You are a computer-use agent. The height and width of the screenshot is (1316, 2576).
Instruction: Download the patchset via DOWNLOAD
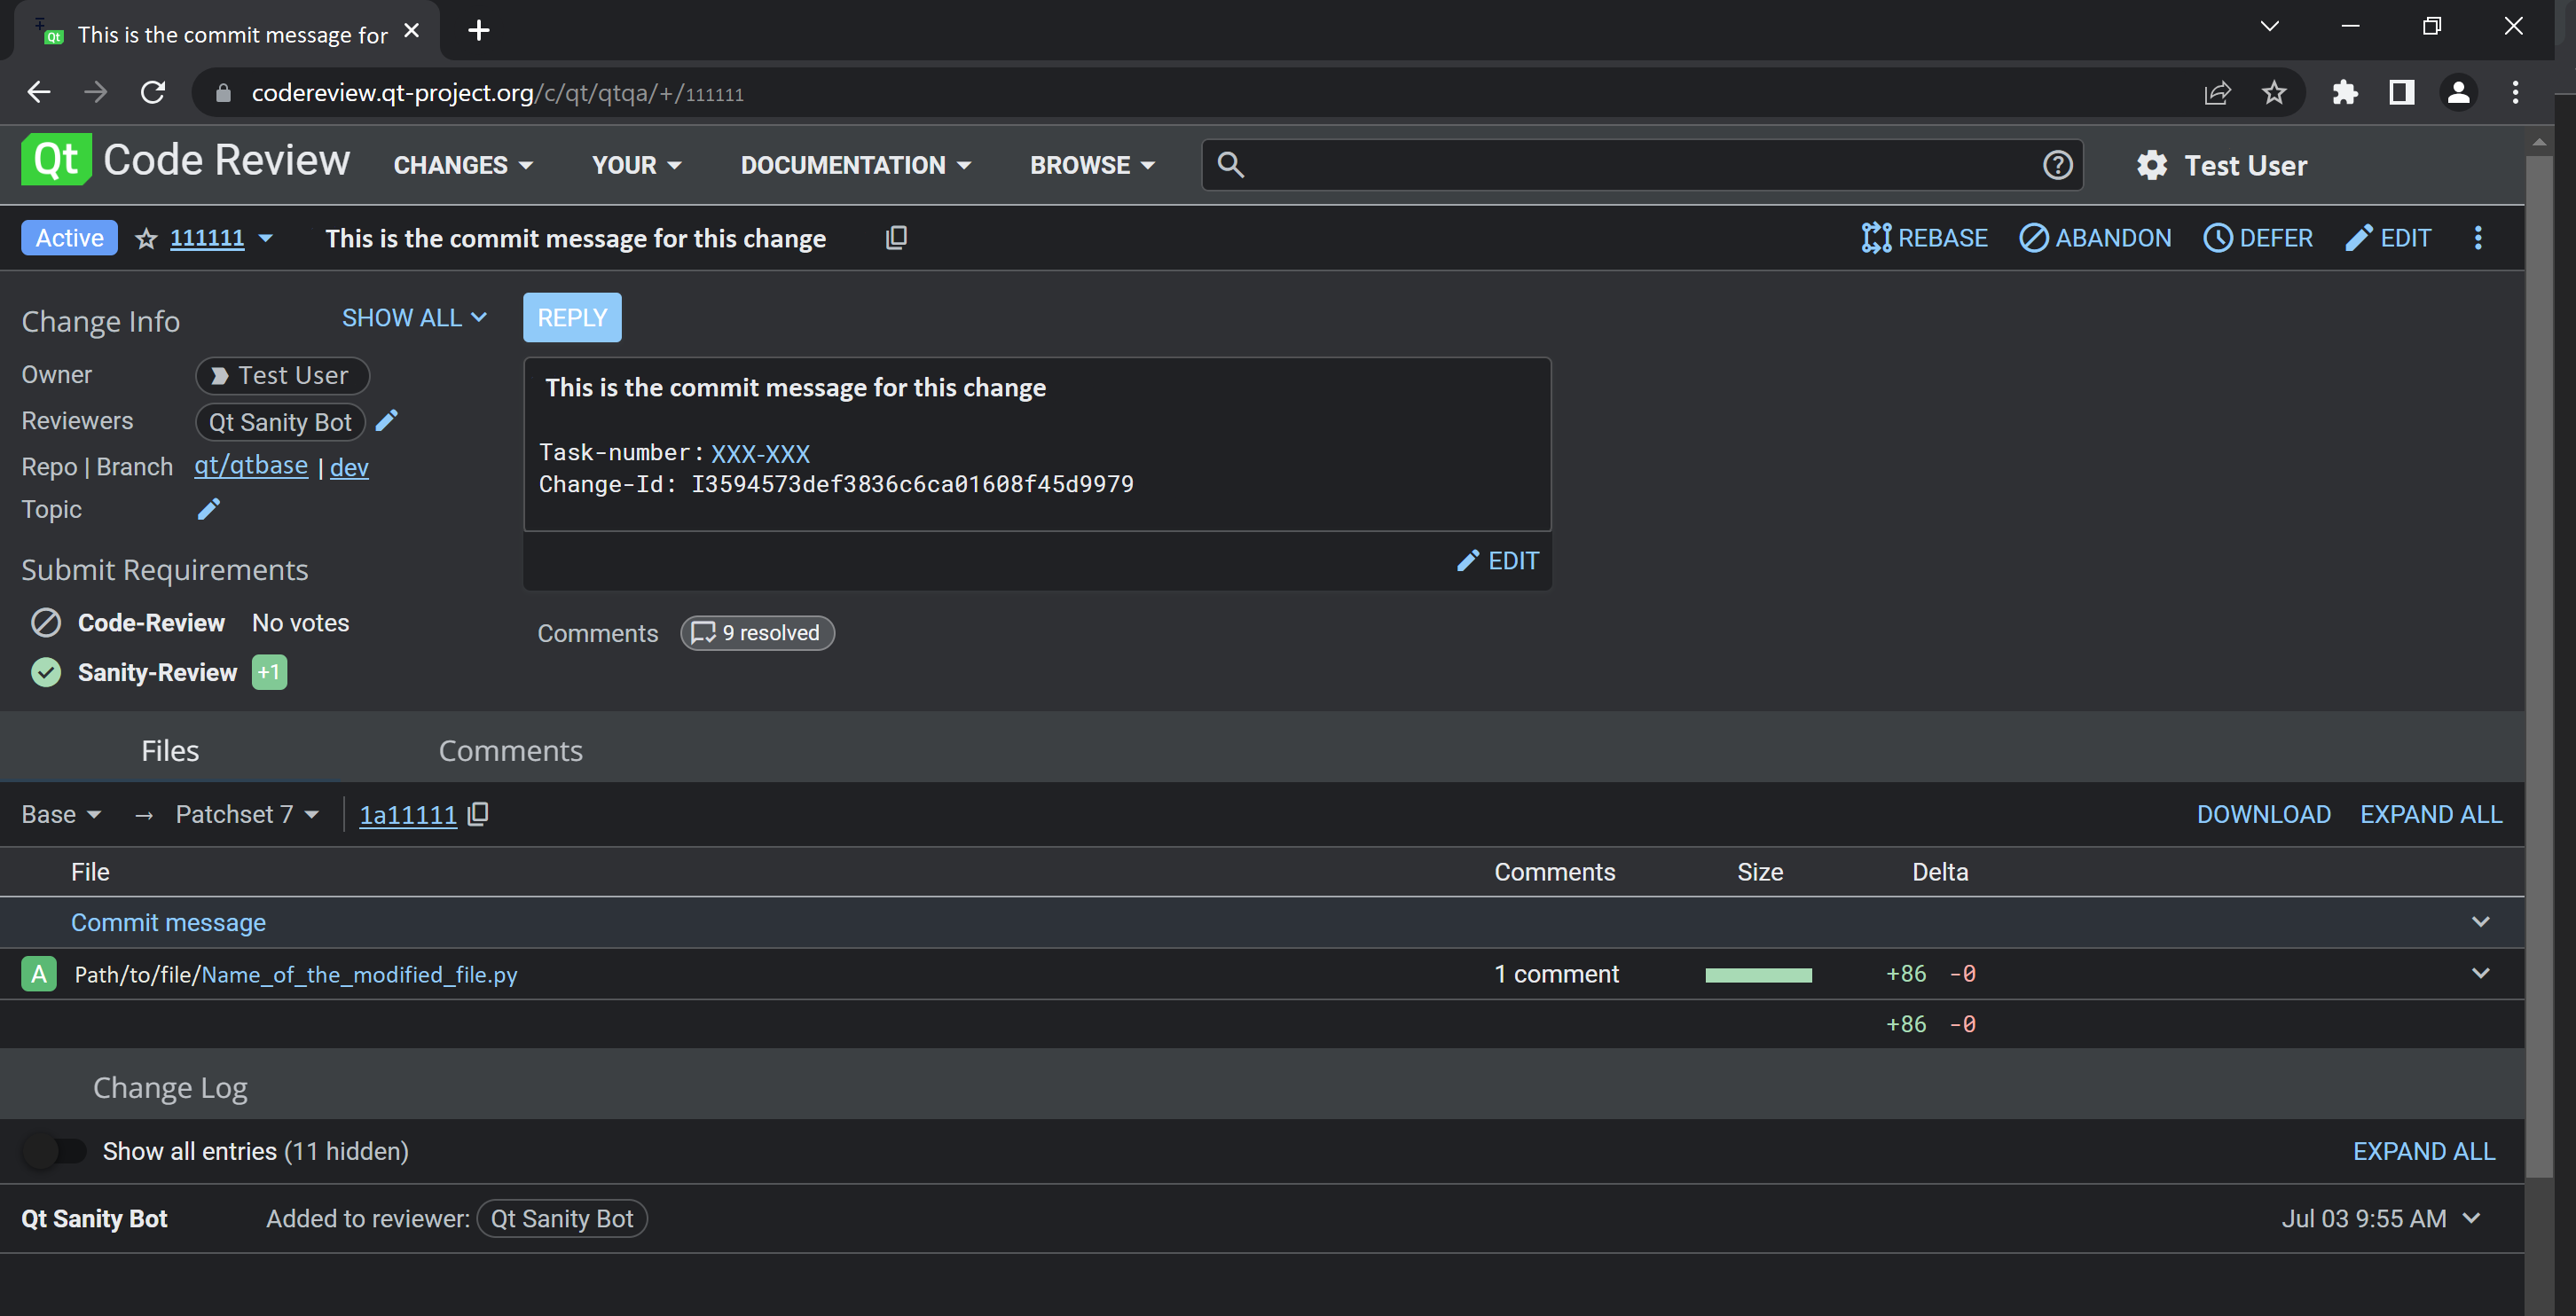[x=2263, y=814]
